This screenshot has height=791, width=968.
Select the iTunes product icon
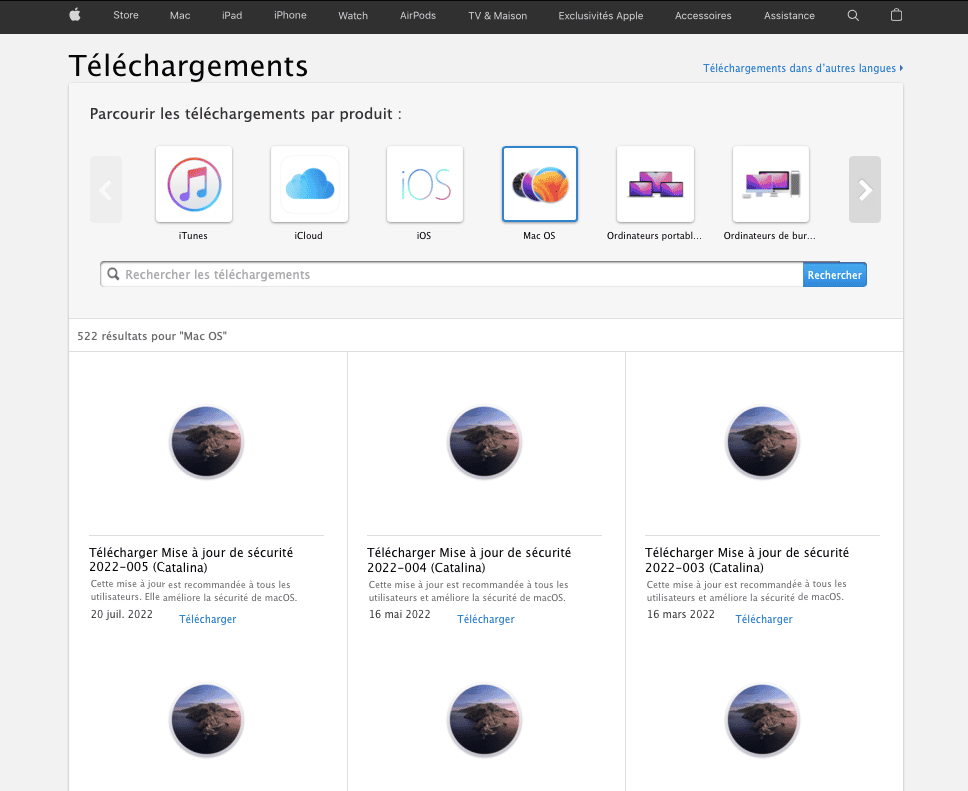coord(194,184)
